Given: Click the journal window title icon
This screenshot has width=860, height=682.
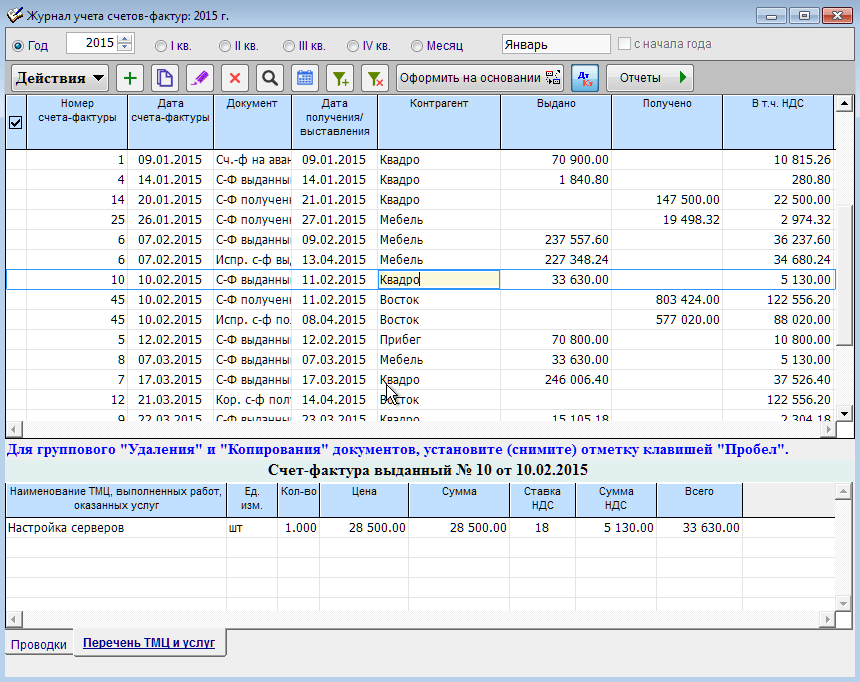Looking at the screenshot, I should pos(15,15).
